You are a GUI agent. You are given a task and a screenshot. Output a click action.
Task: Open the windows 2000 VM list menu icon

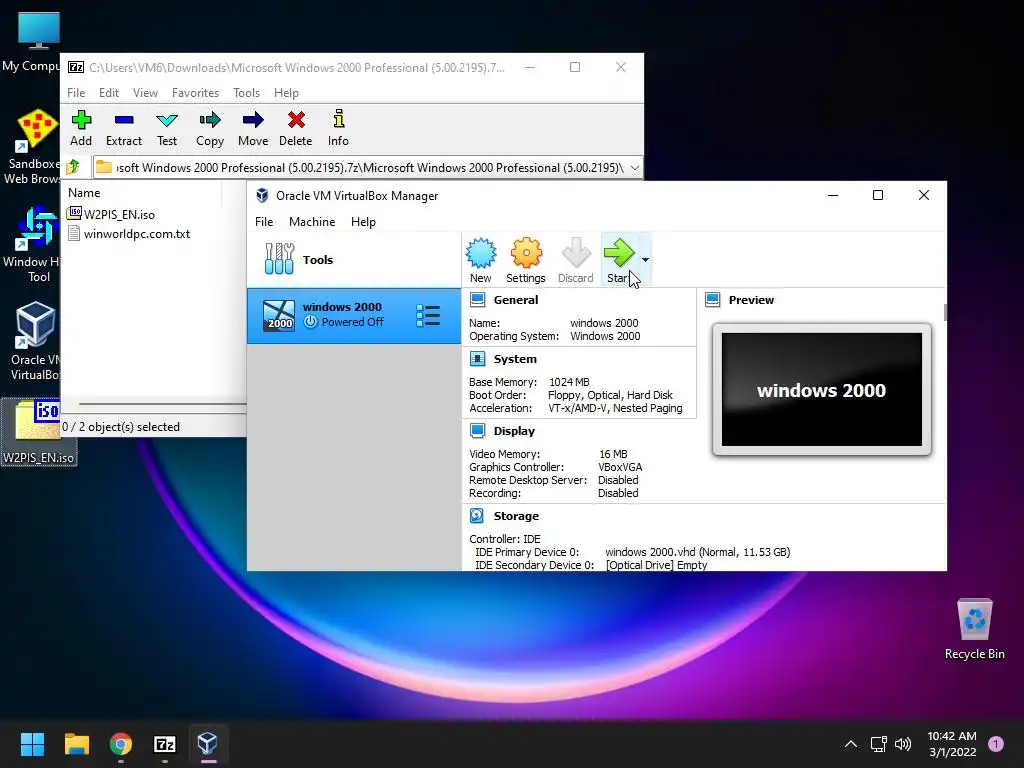pyautogui.click(x=428, y=315)
